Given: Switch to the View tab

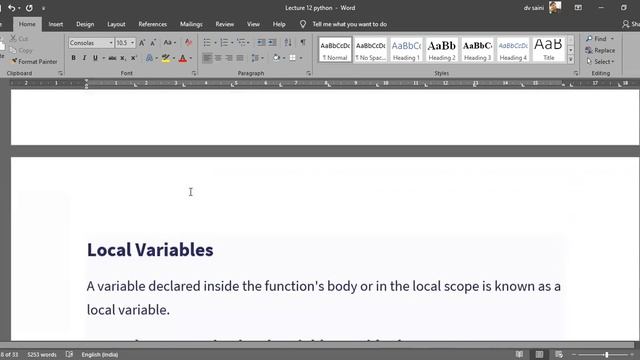Looking at the screenshot, I should click(253, 24).
